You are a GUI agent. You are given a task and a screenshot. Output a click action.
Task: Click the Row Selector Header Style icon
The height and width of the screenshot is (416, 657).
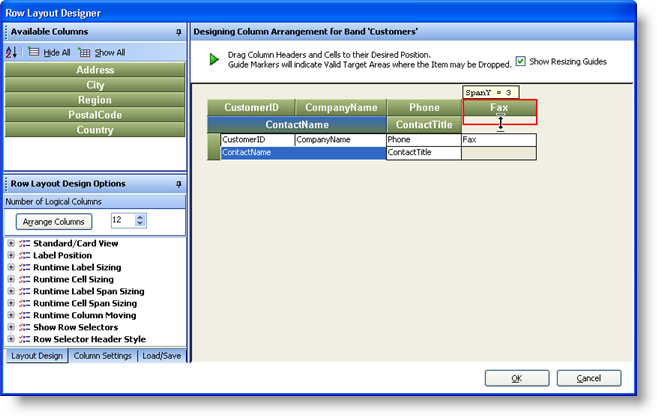[24, 339]
